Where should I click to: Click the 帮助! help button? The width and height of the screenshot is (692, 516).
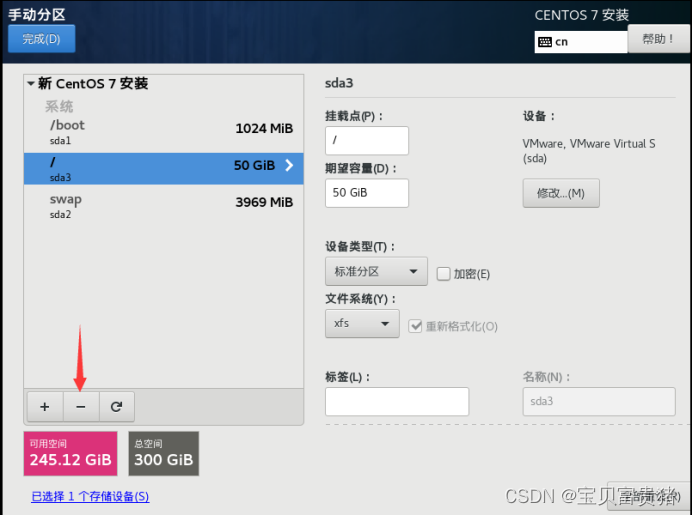[x=658, y=39]
